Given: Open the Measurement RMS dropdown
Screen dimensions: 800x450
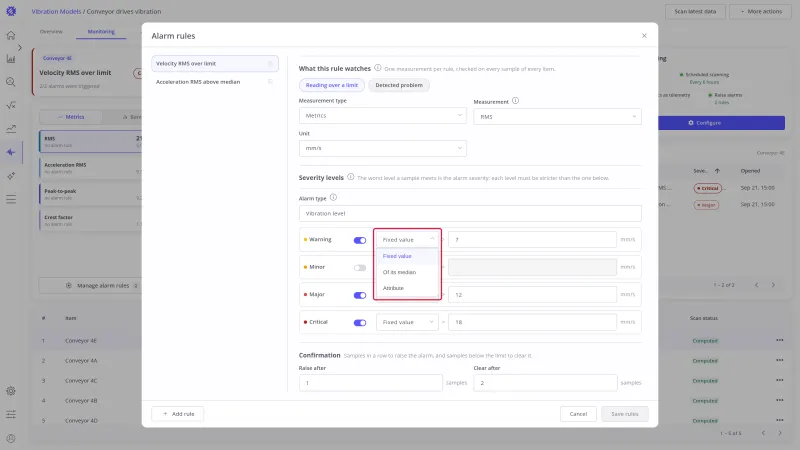Looking at the screenshot, I should pos(557,116).
